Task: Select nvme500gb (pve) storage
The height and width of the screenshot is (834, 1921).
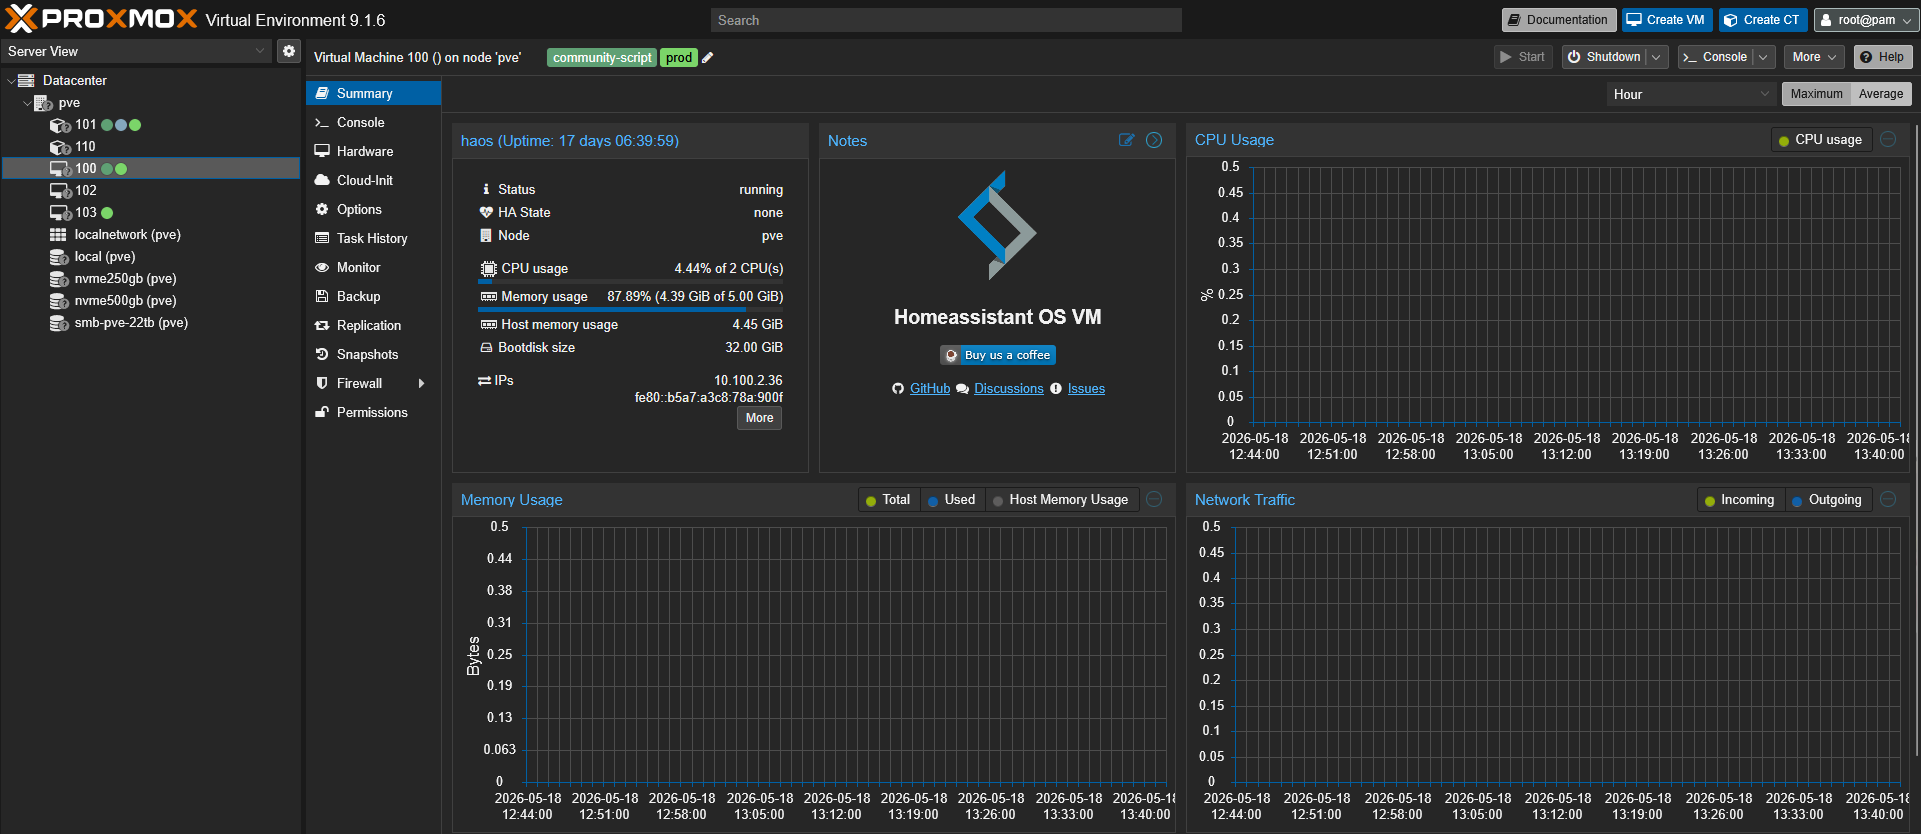Action: (x=150, y=301)
